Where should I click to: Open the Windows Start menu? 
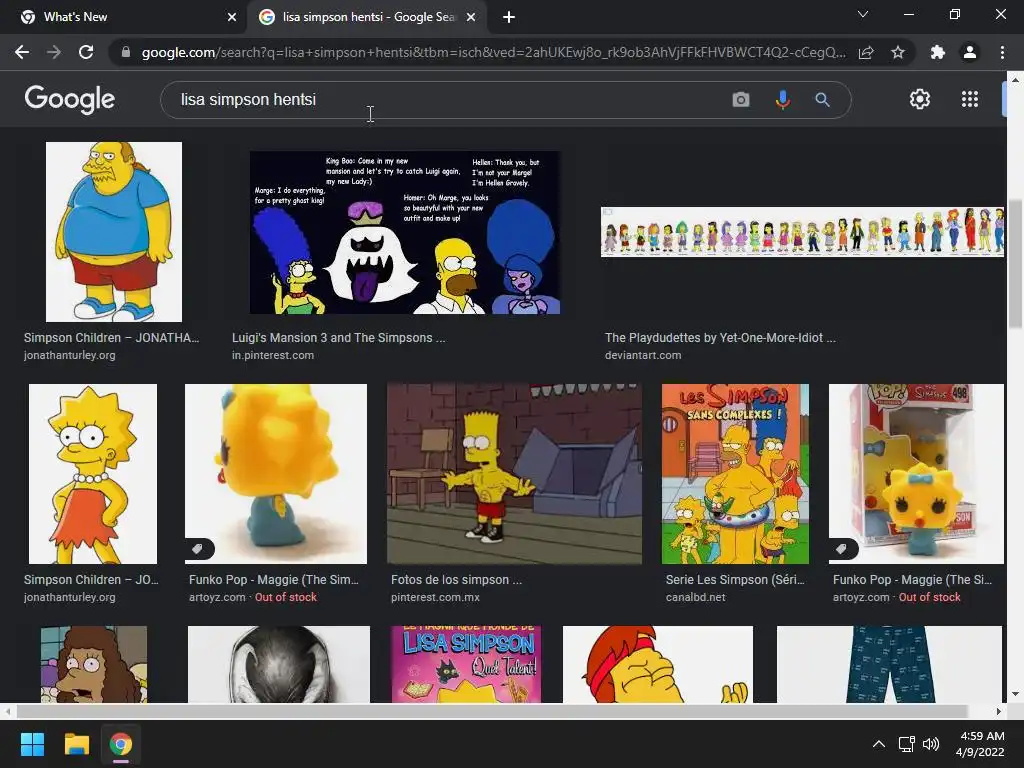[32, 744]
